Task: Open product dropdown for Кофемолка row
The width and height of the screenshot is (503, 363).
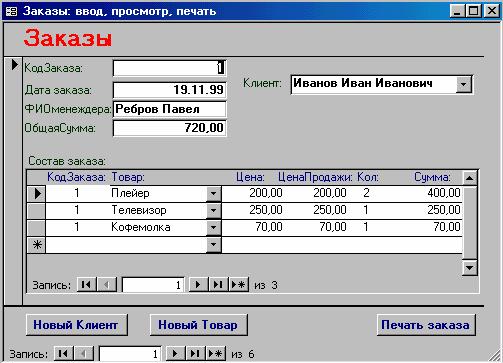Action: tap(213, 227)
